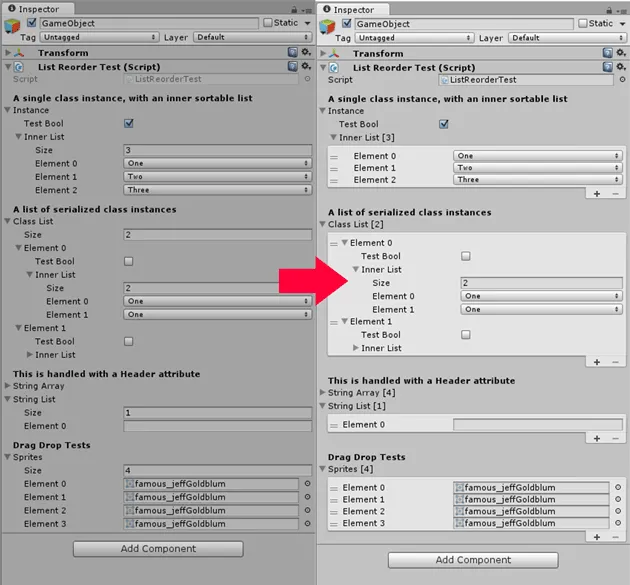This screenshot has height=585, width=630.
Task: Toggle Static checkbox in left inspector
Action: pyautogui.click(x=268, y=23)
